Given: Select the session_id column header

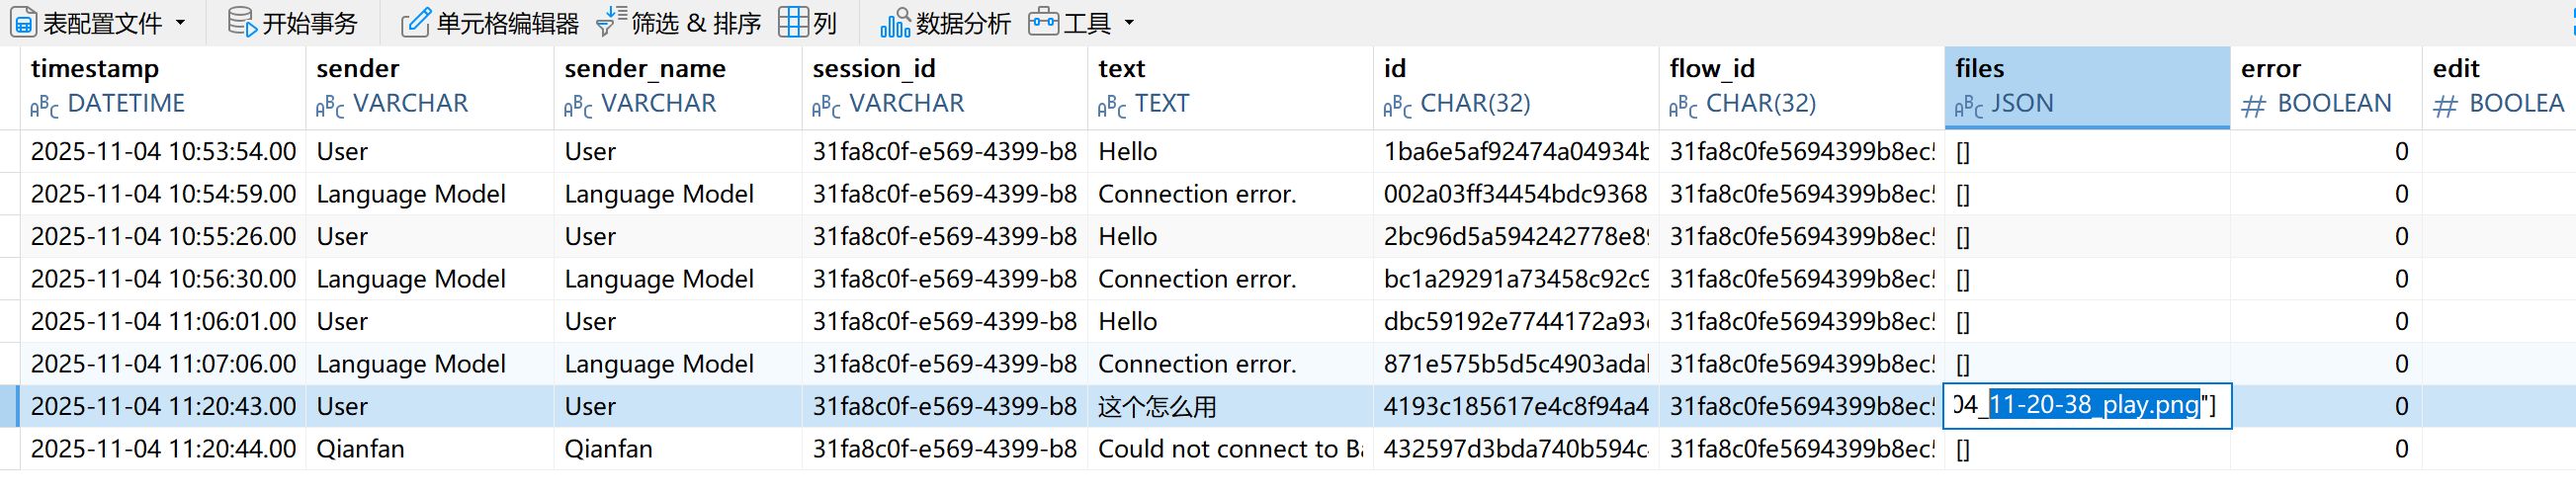Looking at the screenshot, I should point(874,69).
